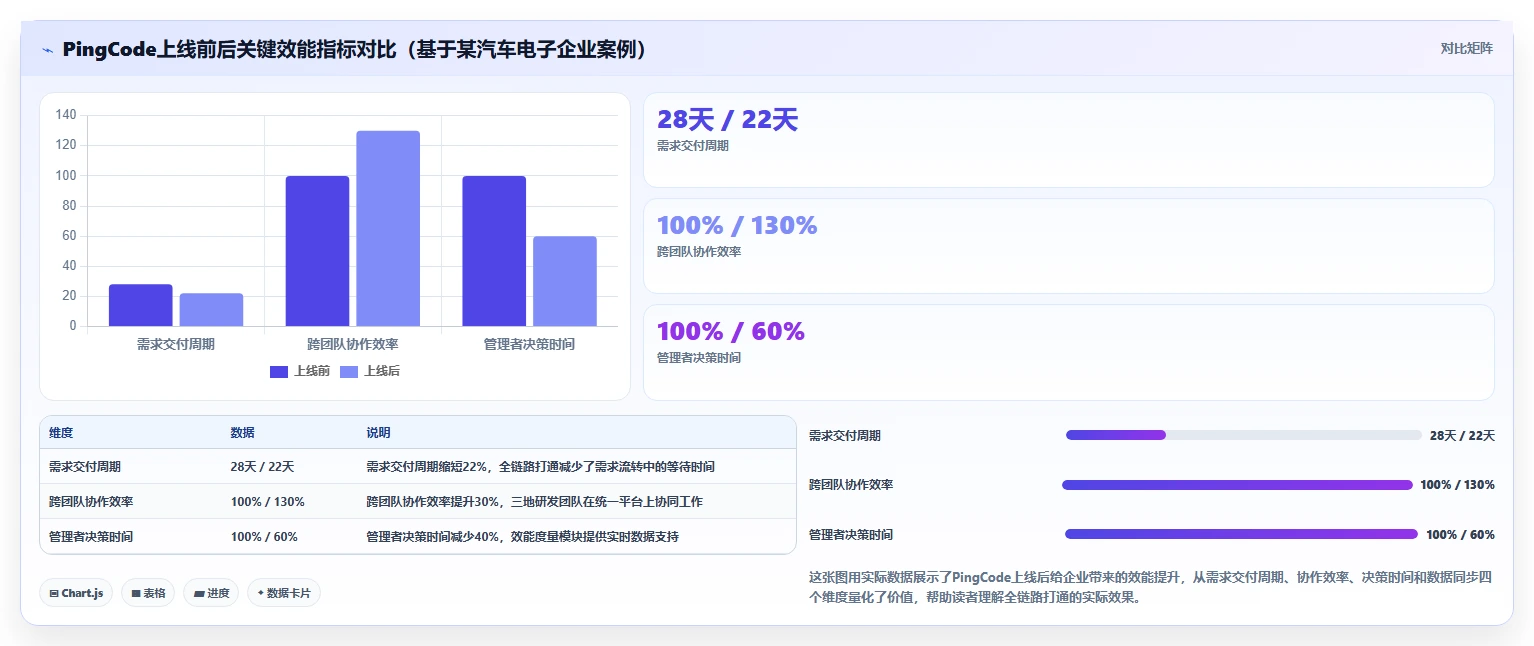Image resolution: width=1534 pixels, height=646 pixels.
Task: Click the 跨团队协作效率提升30% description cell
Action: 534,502
